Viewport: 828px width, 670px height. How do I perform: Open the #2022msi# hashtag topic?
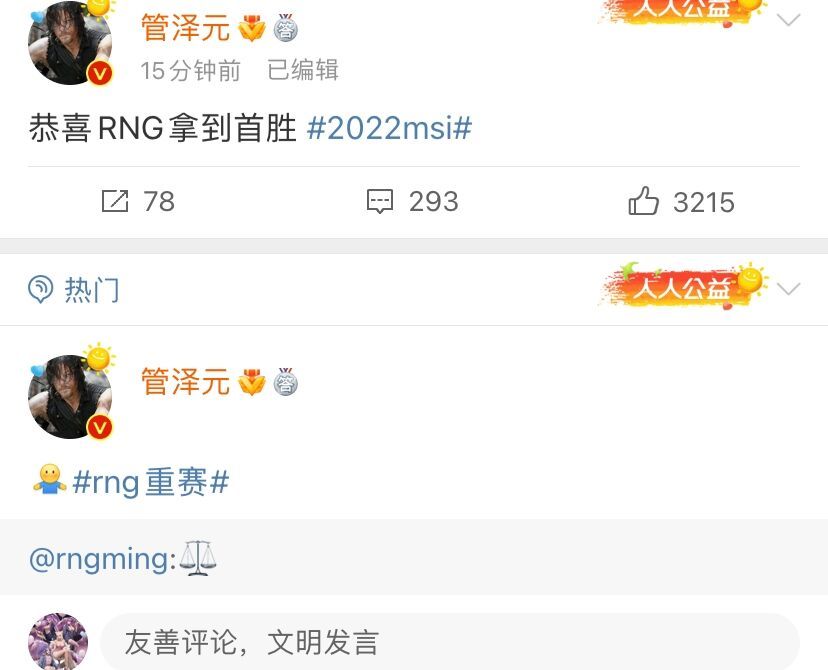pyautogui.click(x=389, y=128)
